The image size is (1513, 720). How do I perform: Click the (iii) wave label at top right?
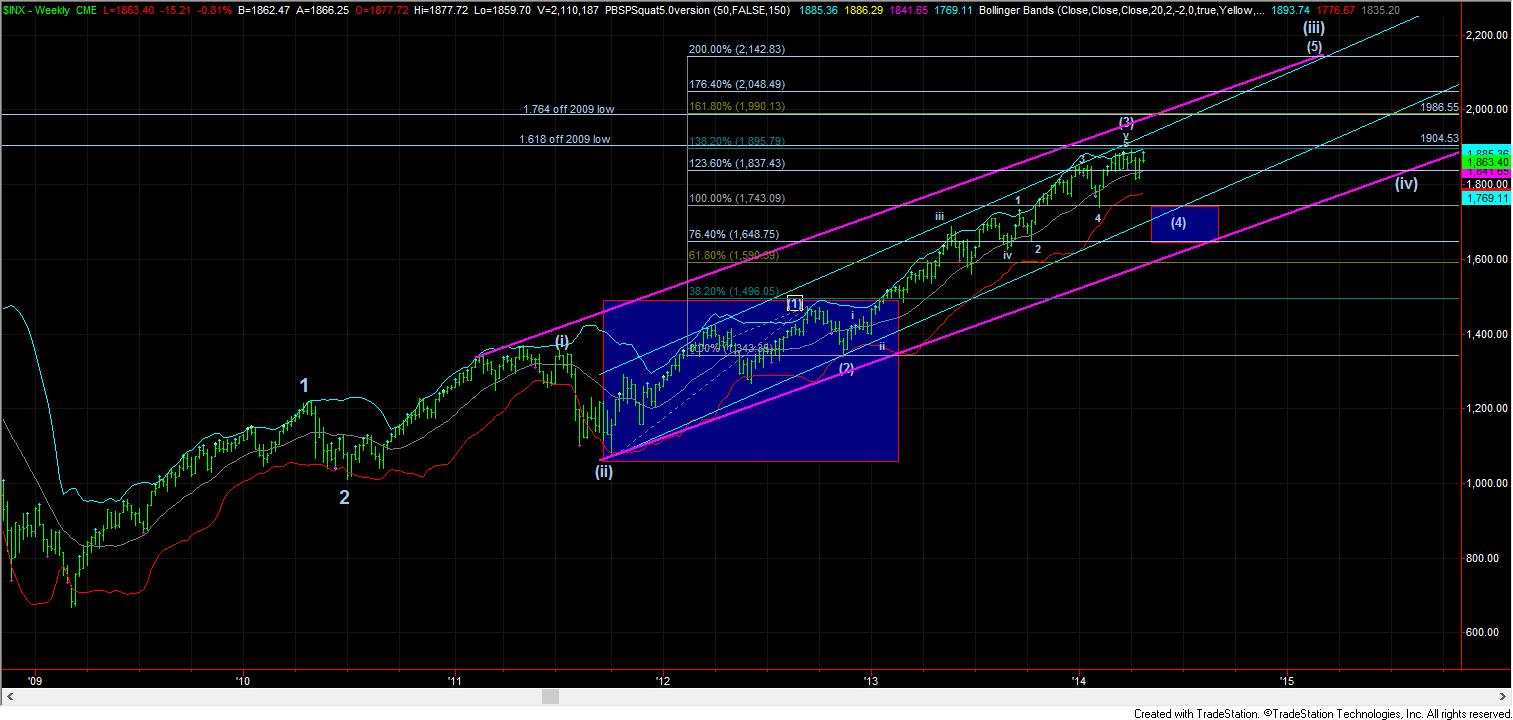tap(1314, 28)
